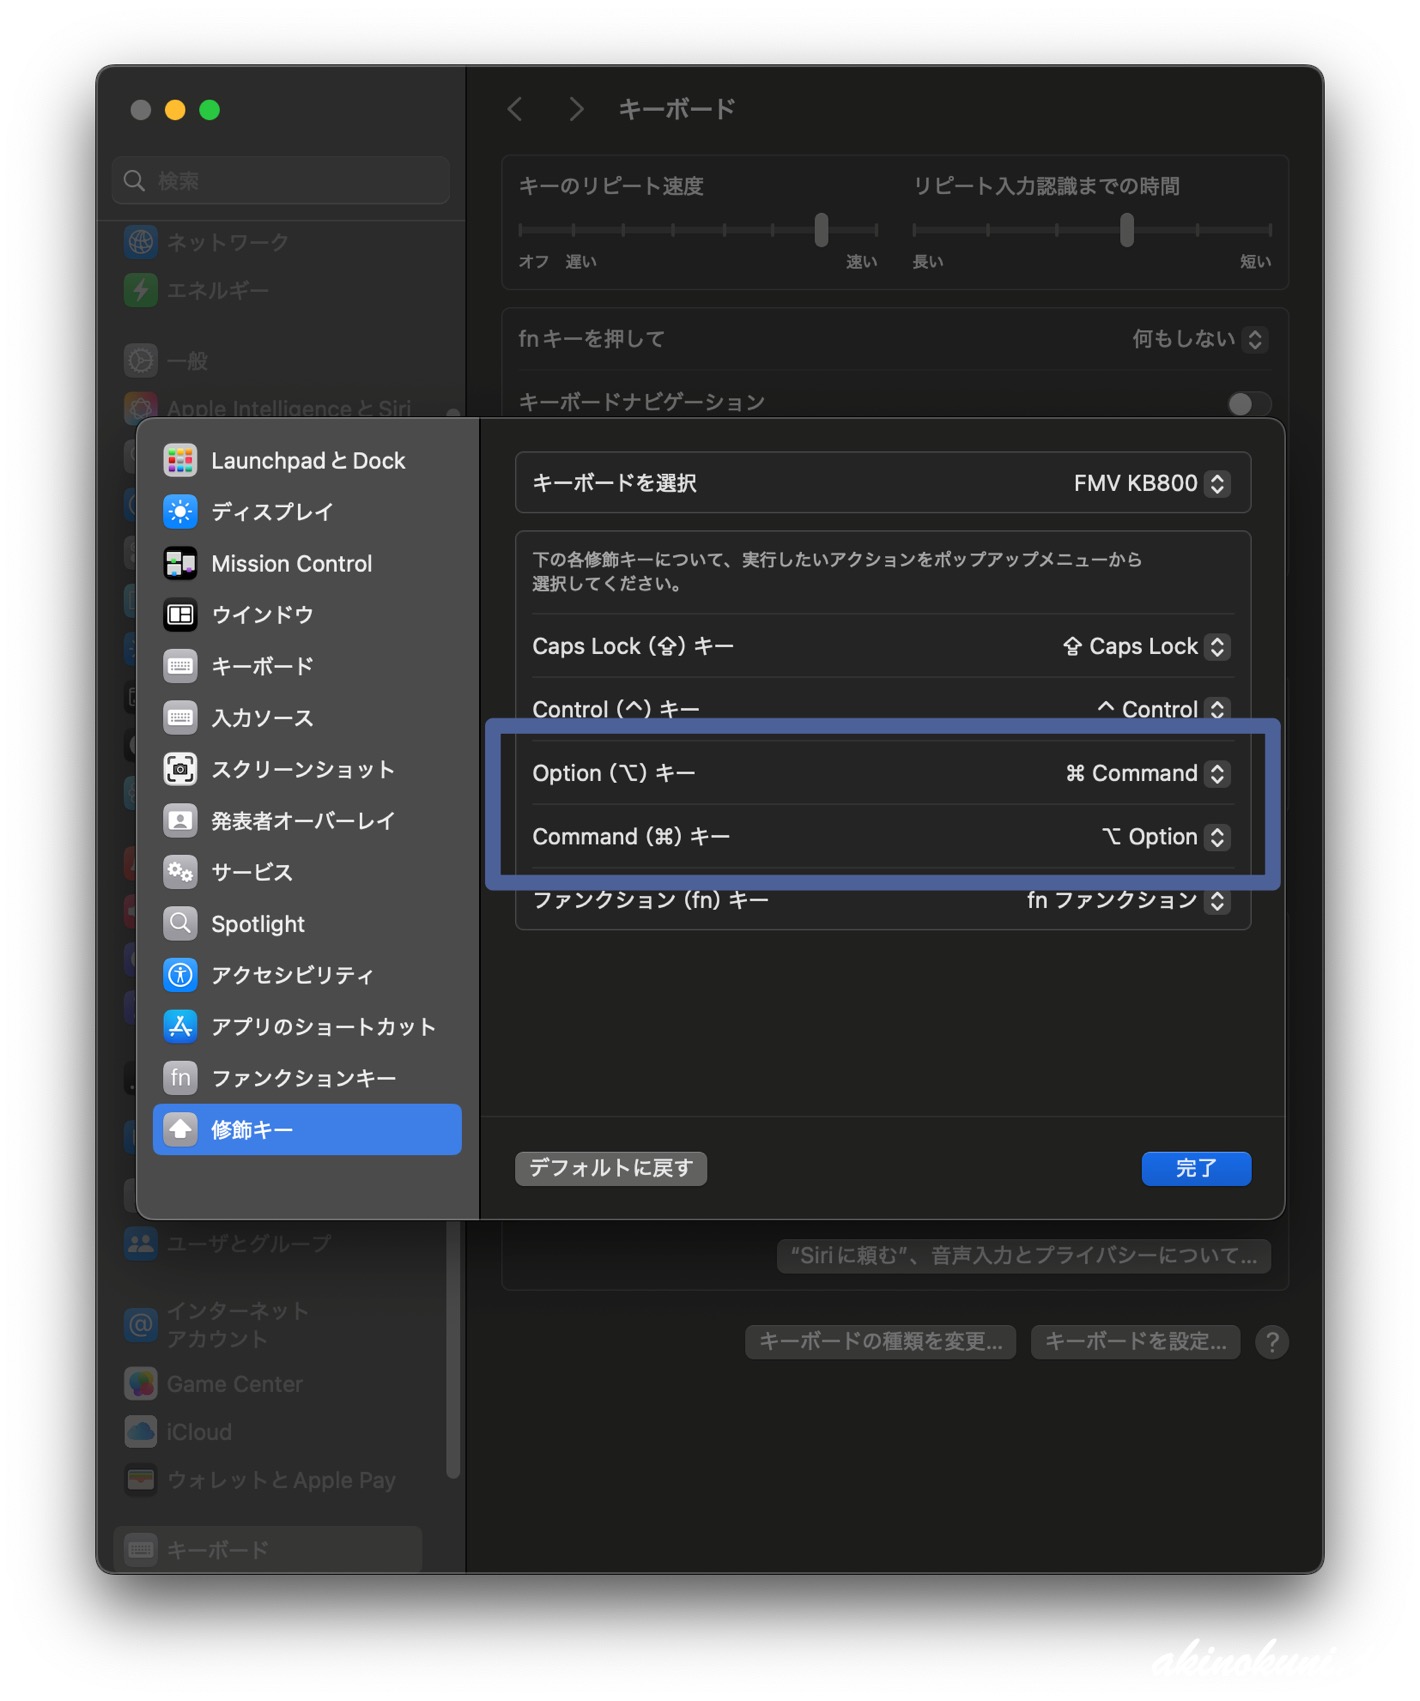Select the 入力ソース list item
1420x1701 pixels.
click(x=307, y=718)
